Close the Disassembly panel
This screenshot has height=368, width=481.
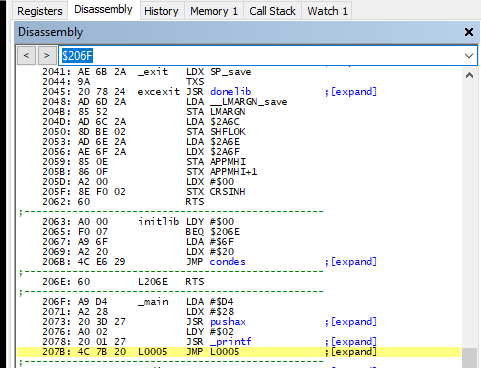[469, 32]
